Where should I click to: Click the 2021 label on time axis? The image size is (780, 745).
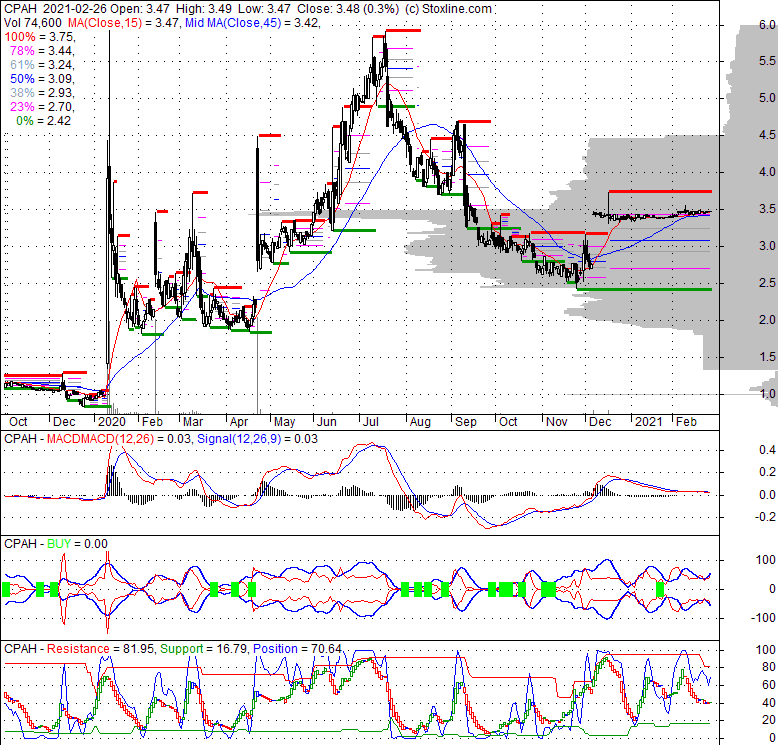[x=649, y=422]
